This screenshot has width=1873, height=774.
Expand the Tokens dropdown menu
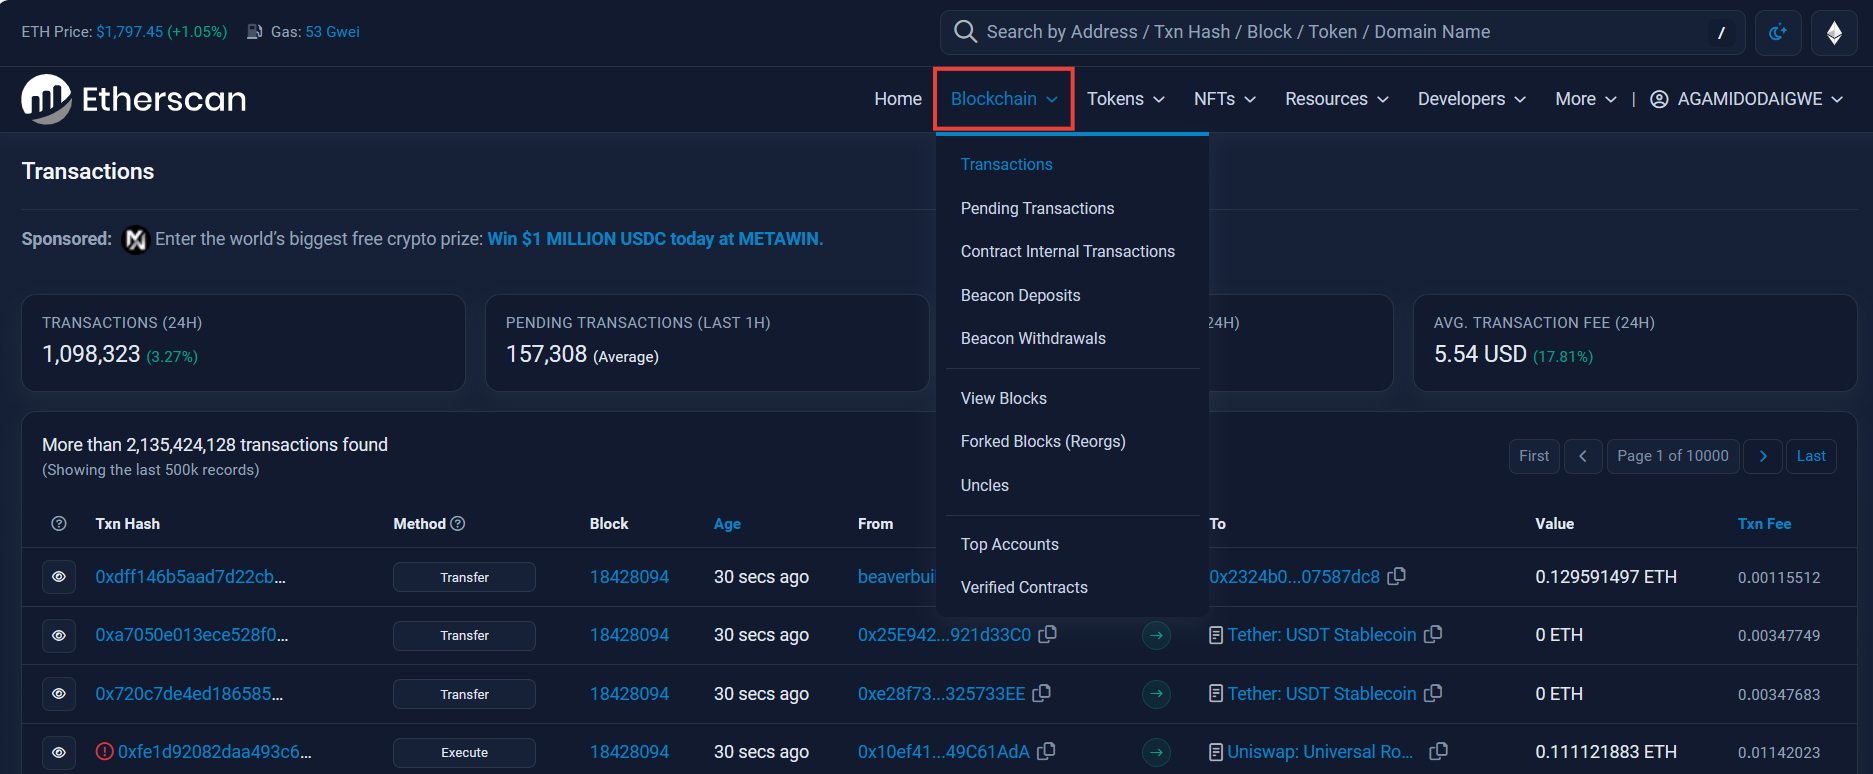coord(1125,99)
